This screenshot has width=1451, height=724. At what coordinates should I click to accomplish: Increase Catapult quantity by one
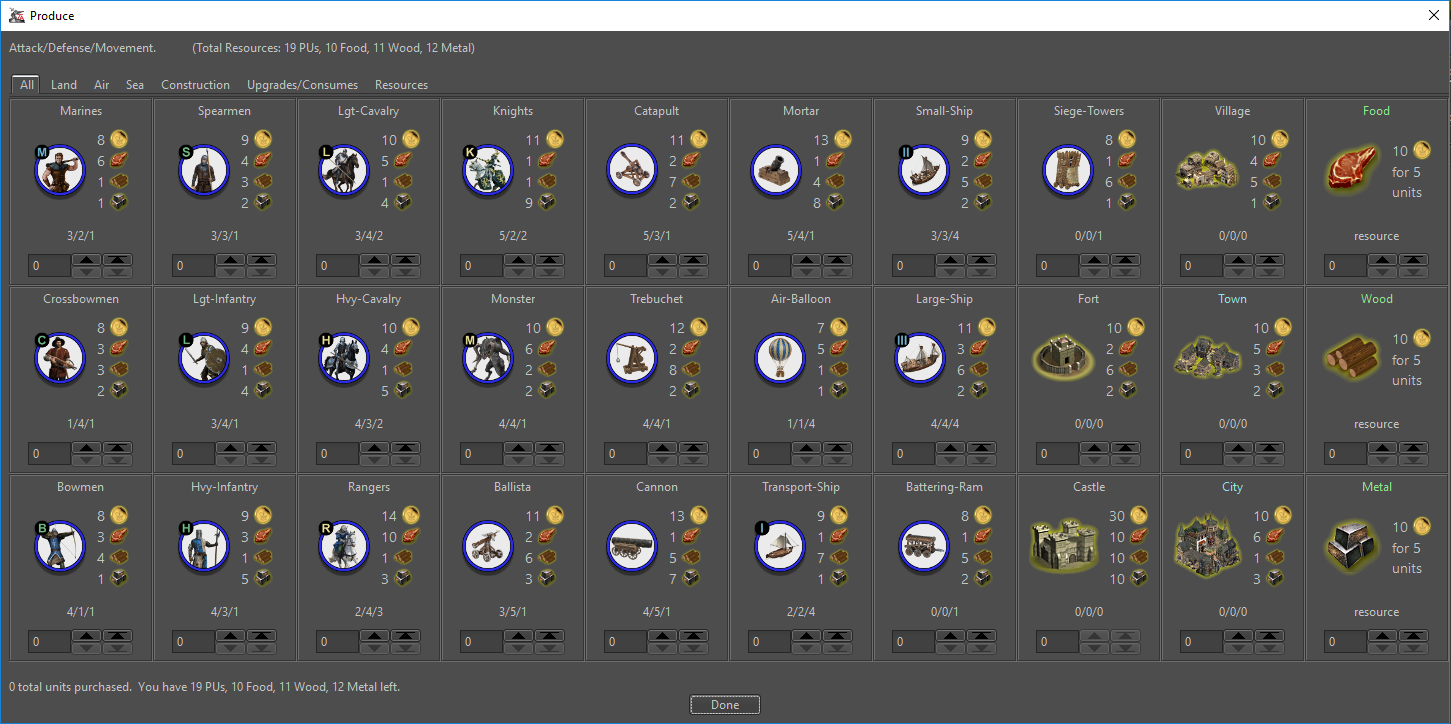click(664, 260)
